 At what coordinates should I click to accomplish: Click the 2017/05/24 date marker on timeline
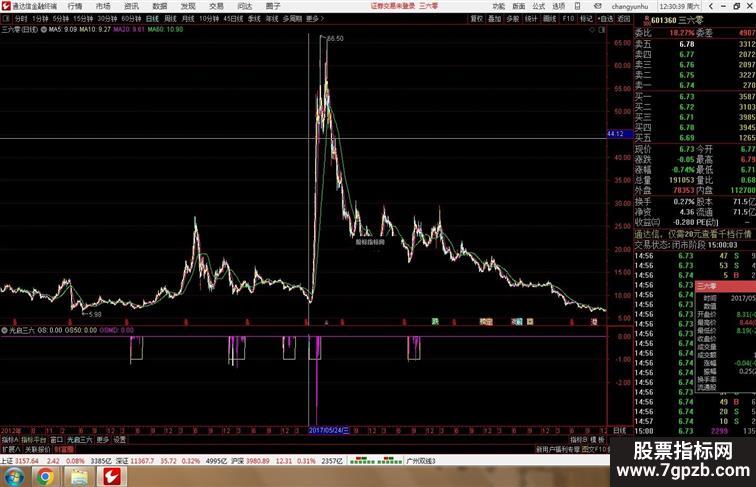tap(329, 430)
